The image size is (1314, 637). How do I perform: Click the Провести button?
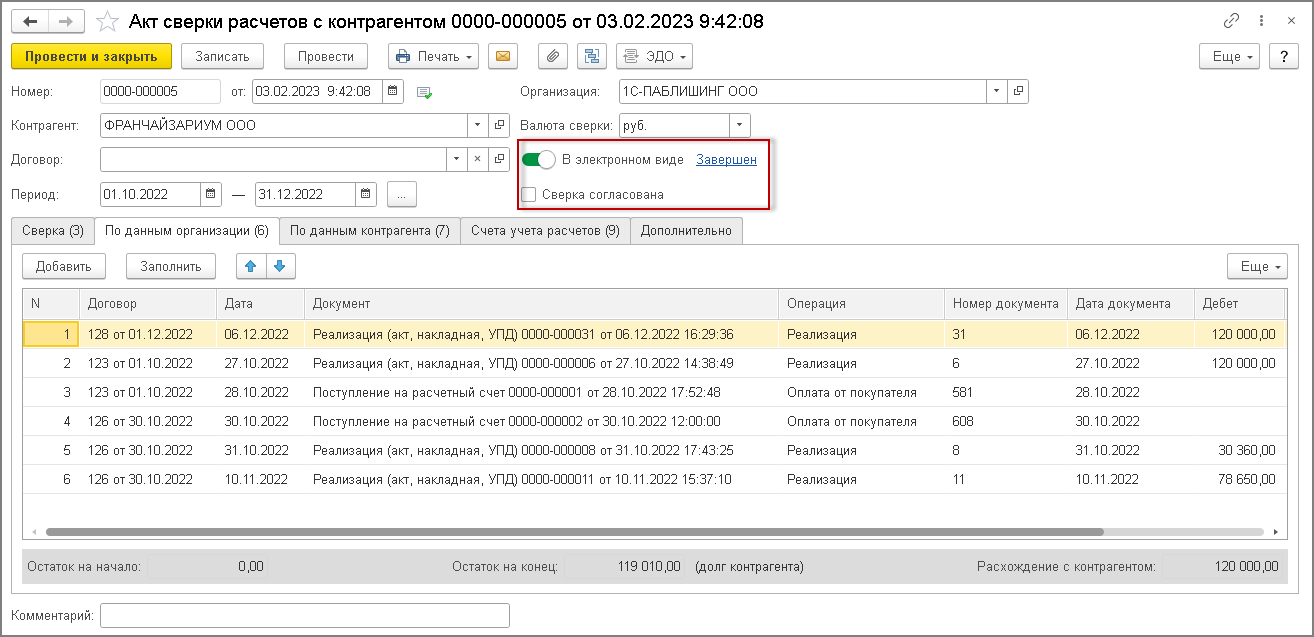click(326, 56)
